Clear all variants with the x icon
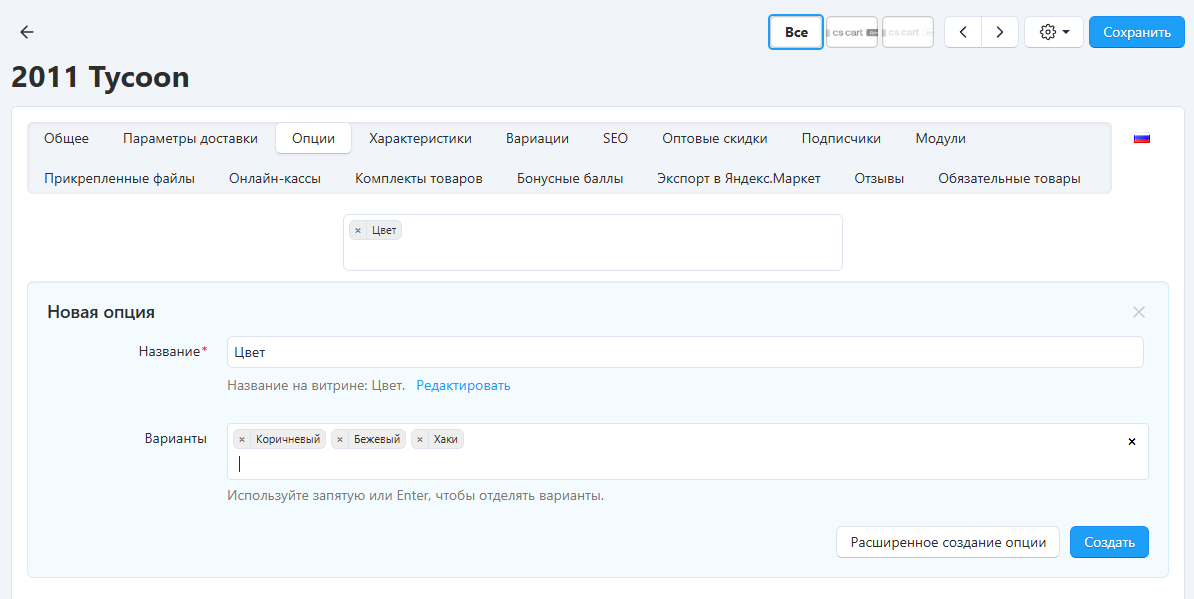Image resolution: width=1194 pixels, height=599 pixels. coord(1132,441)
